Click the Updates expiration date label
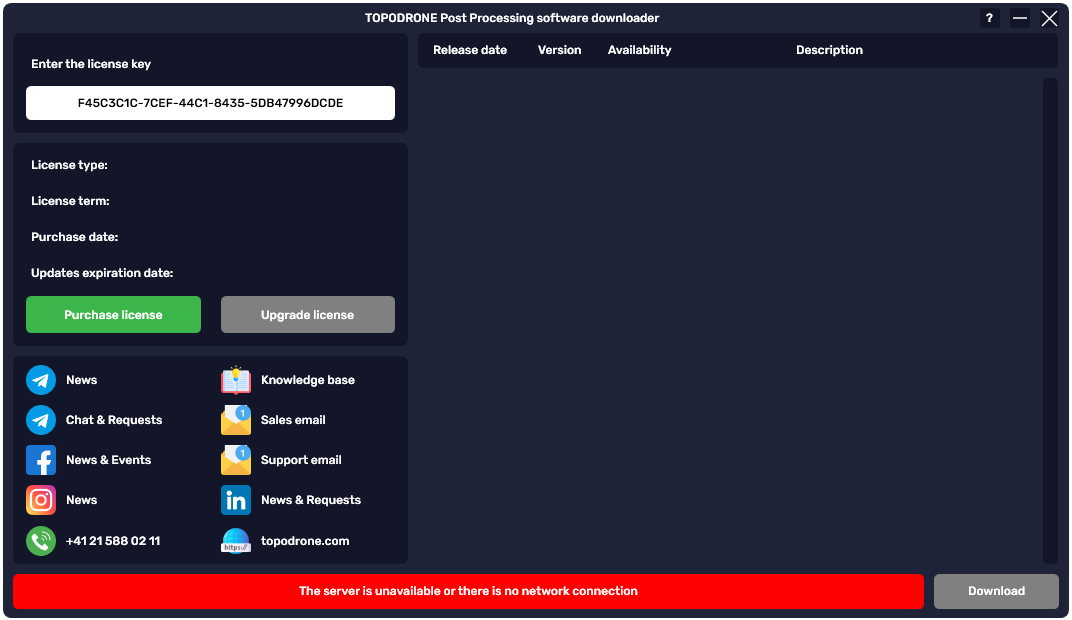Screen dimensions: 1072x620 pyautogui.click(x=102, y=273)
